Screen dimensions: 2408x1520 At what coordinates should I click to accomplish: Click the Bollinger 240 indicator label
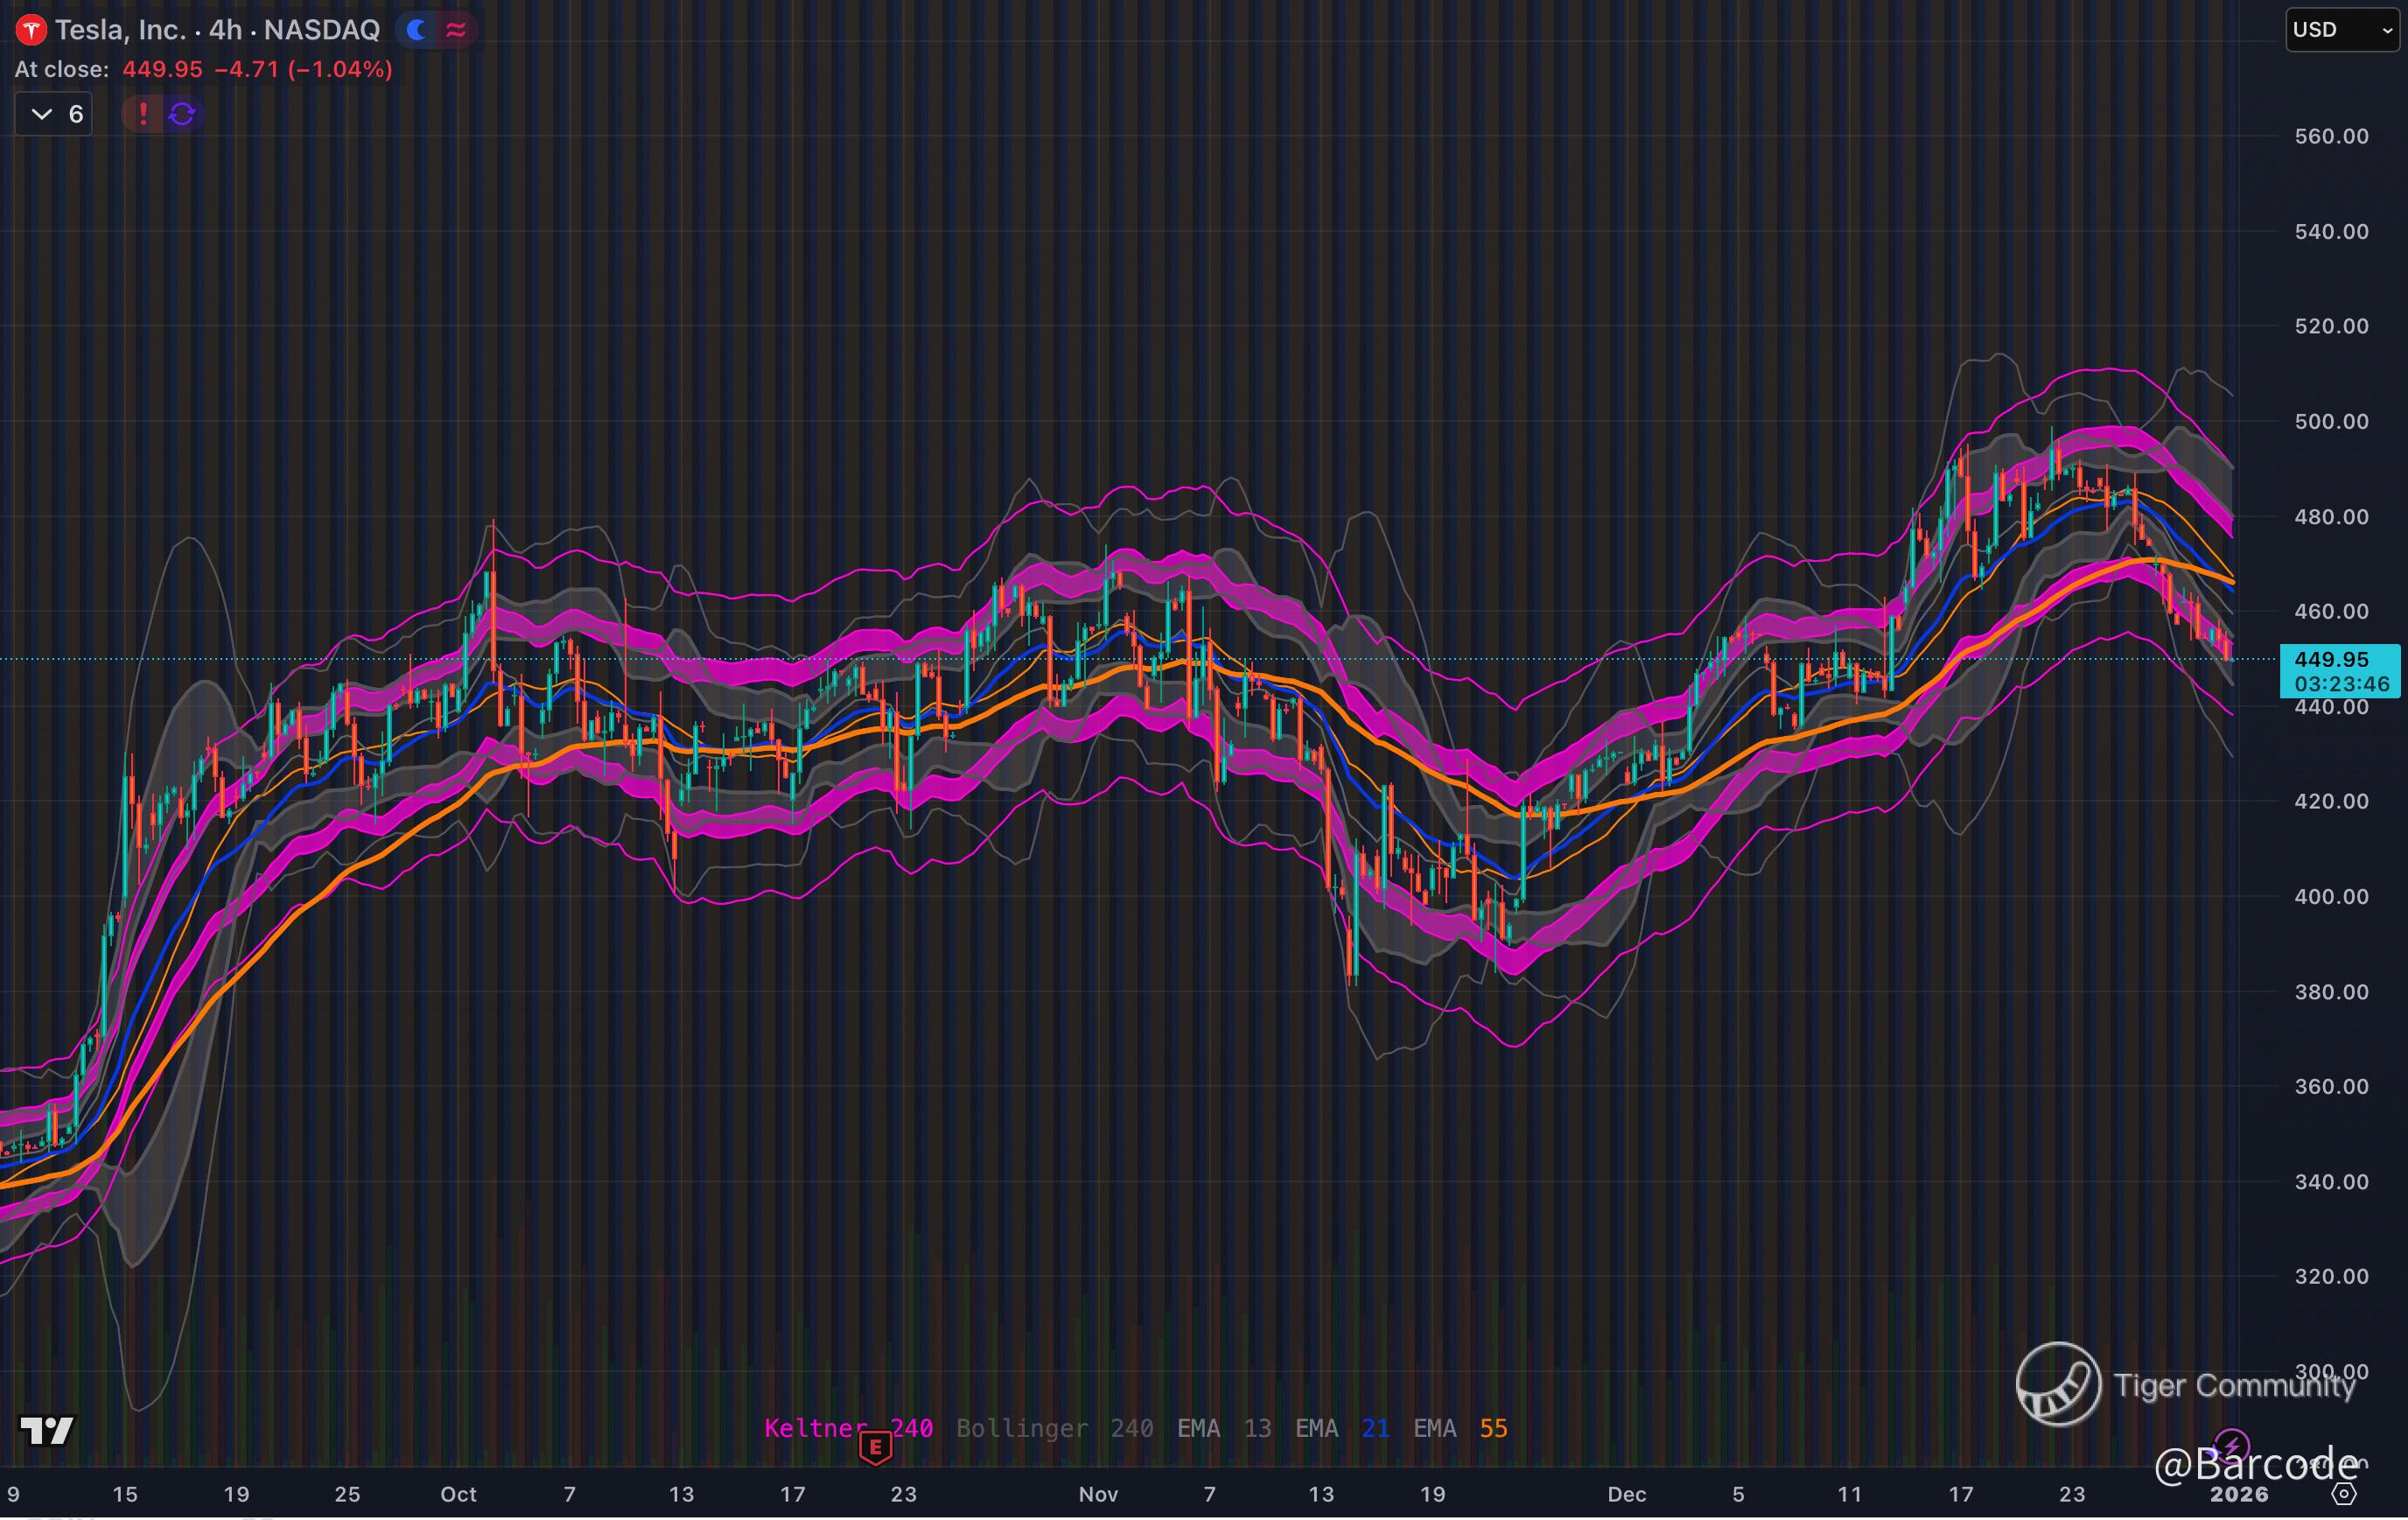coord(1054,1428)
